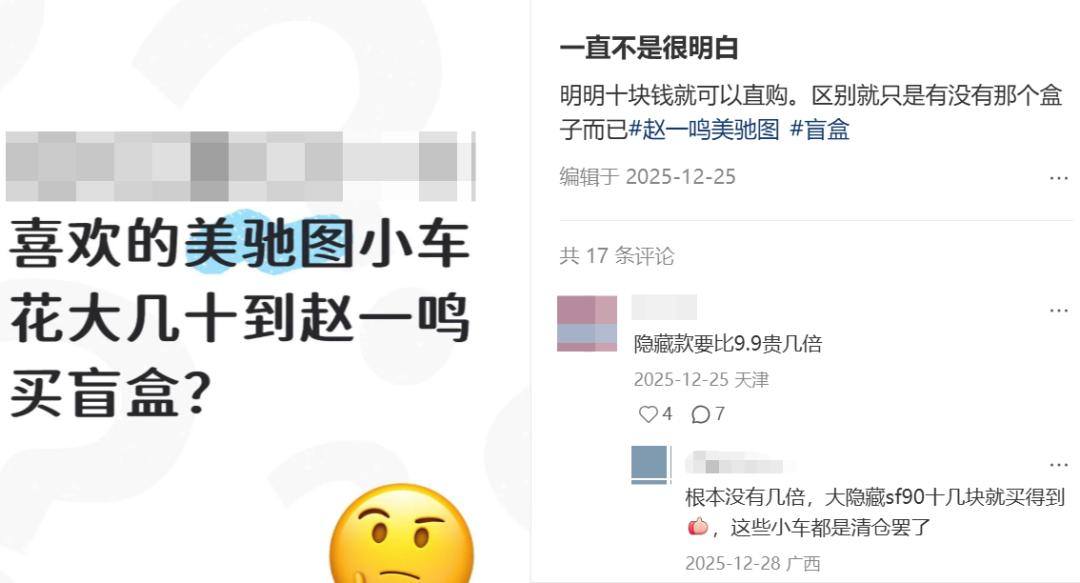Click the comment text 隐藏款要比9.9贵几倍
The width and height of the screenshot is (1080, 583).
728,344
